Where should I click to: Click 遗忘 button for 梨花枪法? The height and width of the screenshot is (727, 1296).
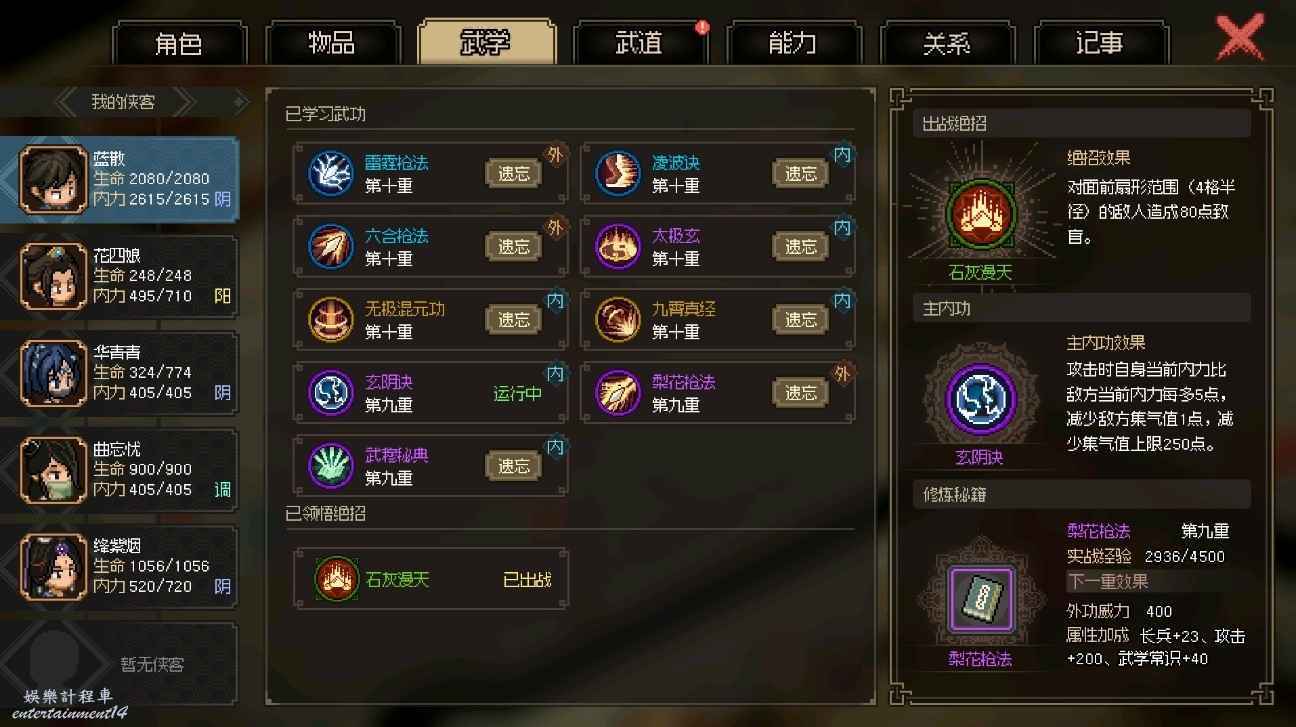(800, 393)
